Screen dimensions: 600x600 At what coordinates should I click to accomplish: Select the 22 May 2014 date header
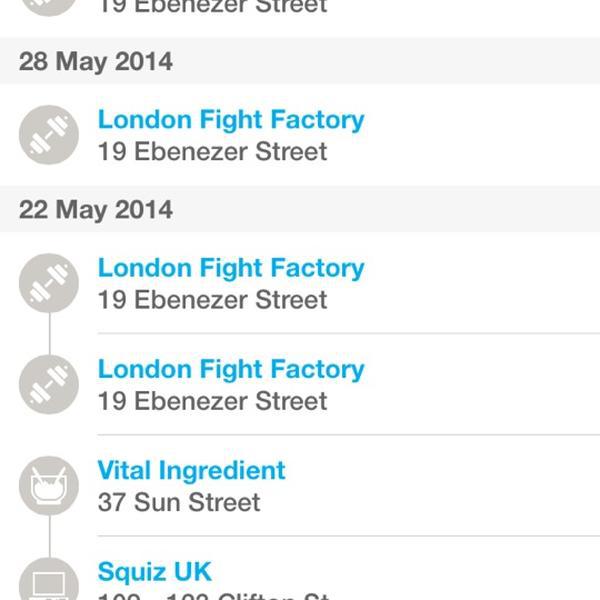coord(96,210)
